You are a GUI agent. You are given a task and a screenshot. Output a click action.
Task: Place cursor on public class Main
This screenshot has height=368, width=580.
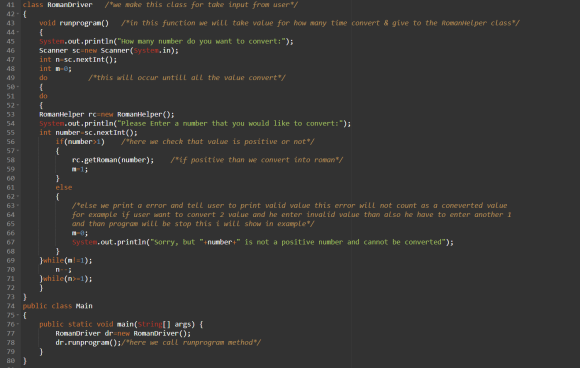[x=57, y=306]
